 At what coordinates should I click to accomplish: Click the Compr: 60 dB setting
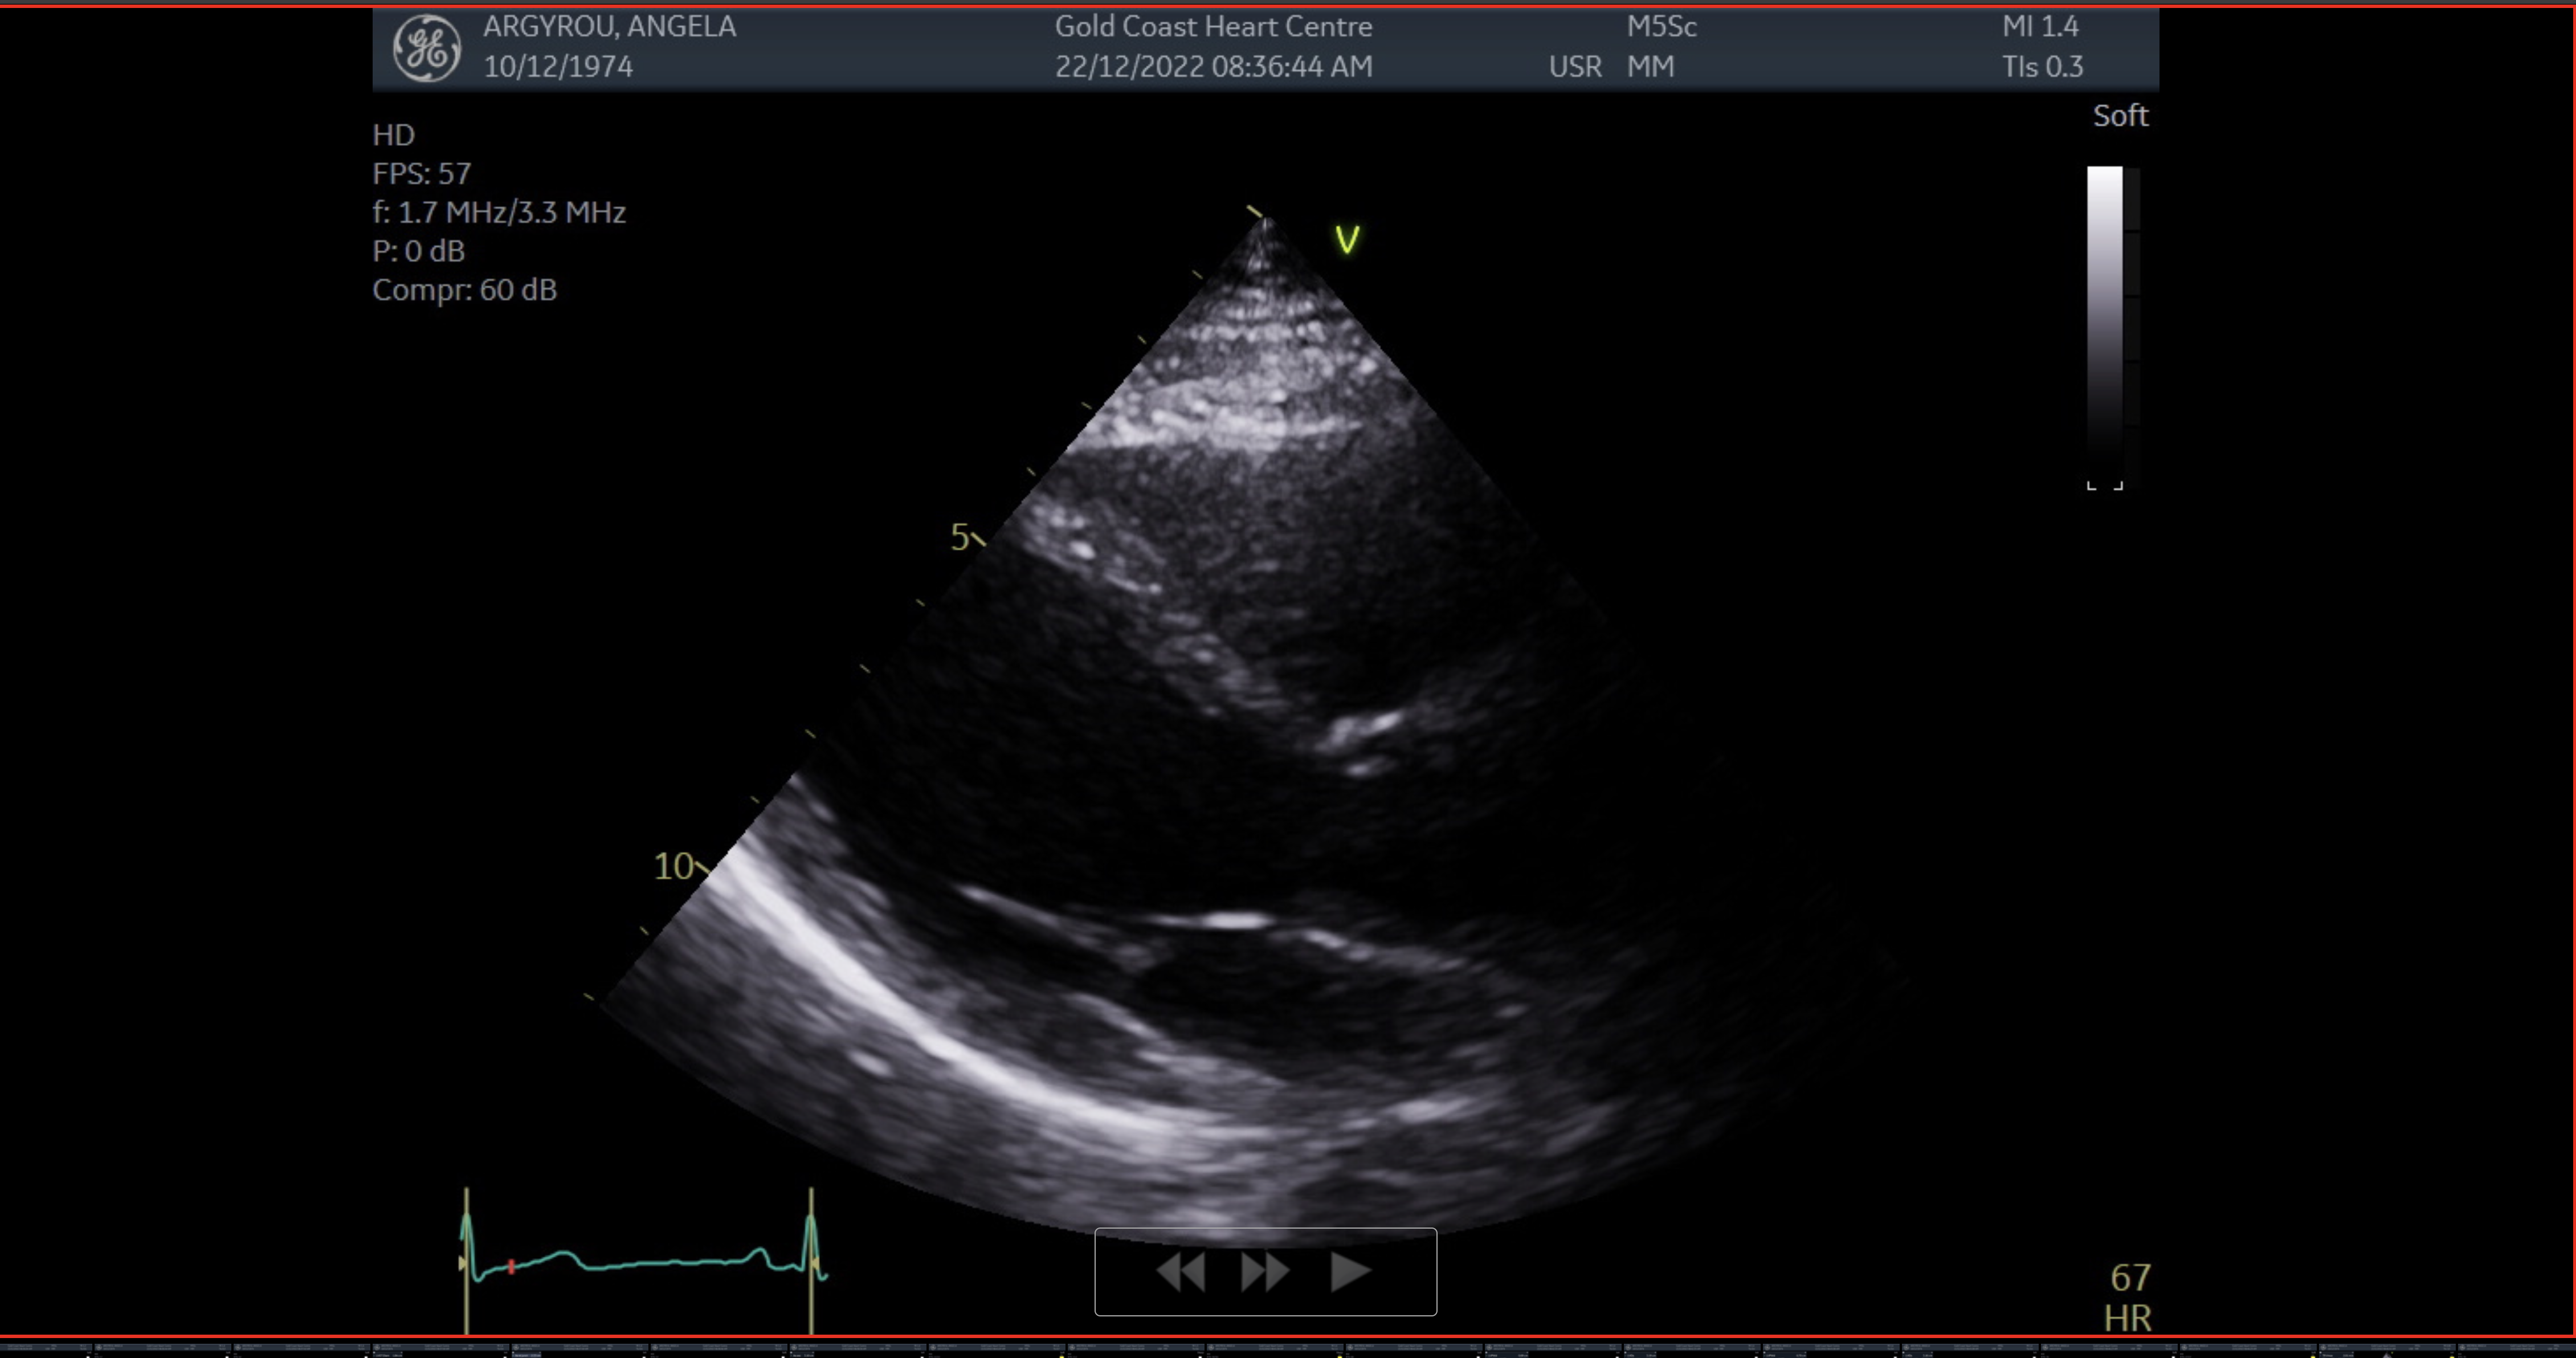[x=464, y=290]
